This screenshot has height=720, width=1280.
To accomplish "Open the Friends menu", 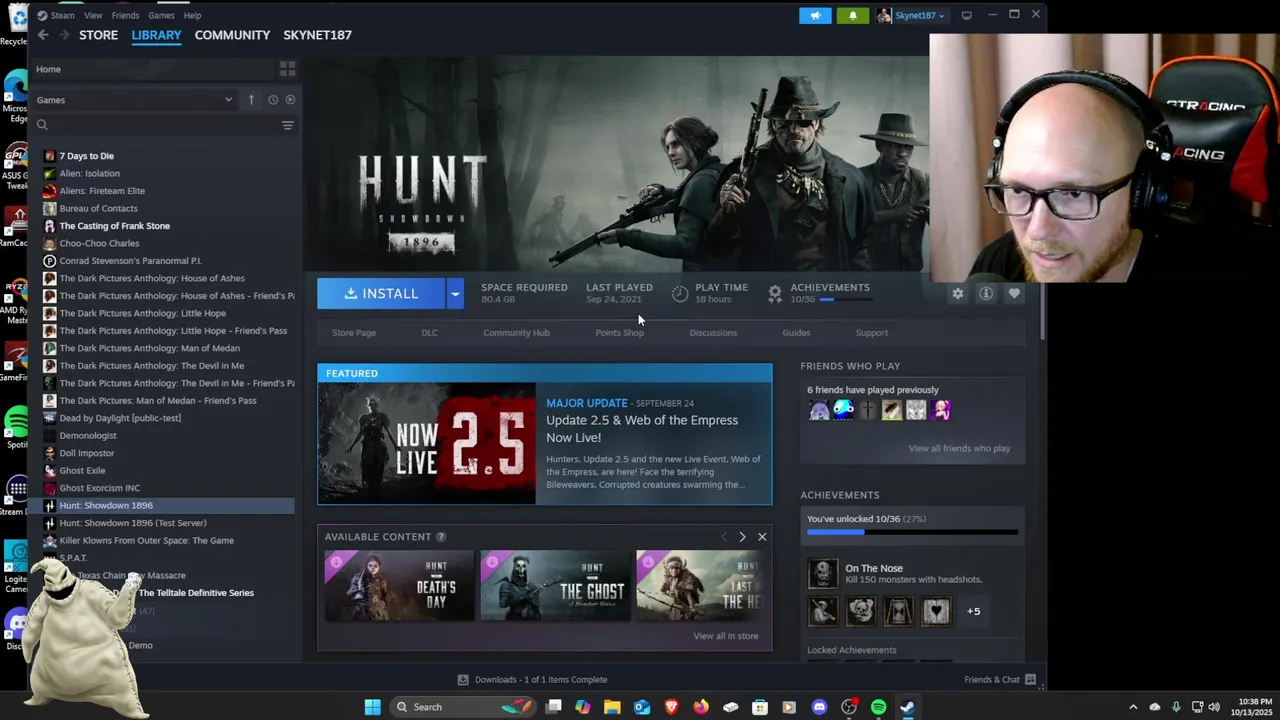I will tap(125, 15).
